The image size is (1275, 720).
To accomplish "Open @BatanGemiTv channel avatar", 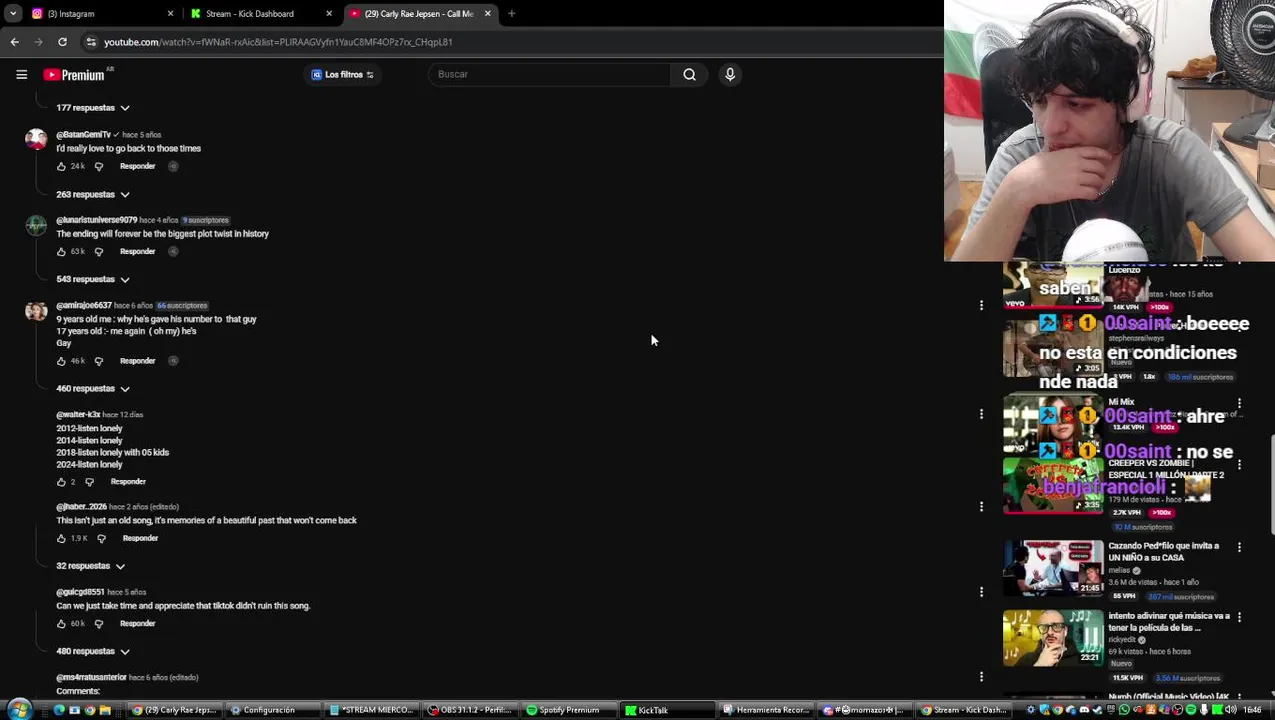I will [36, 140].
